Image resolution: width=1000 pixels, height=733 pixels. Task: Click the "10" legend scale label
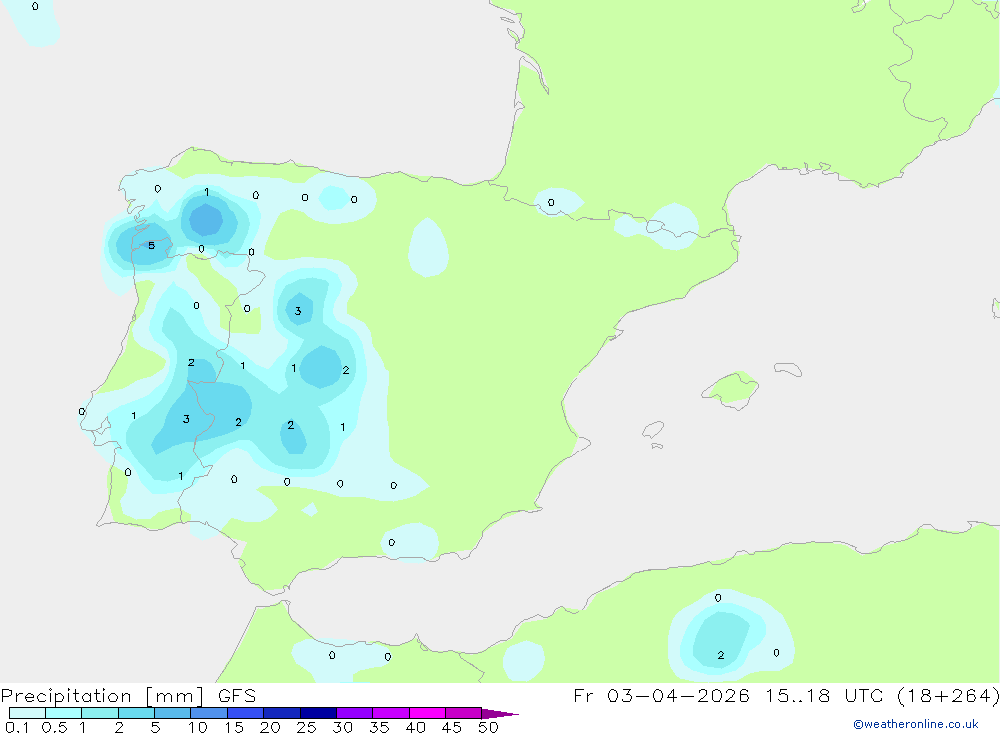point(198,727)
